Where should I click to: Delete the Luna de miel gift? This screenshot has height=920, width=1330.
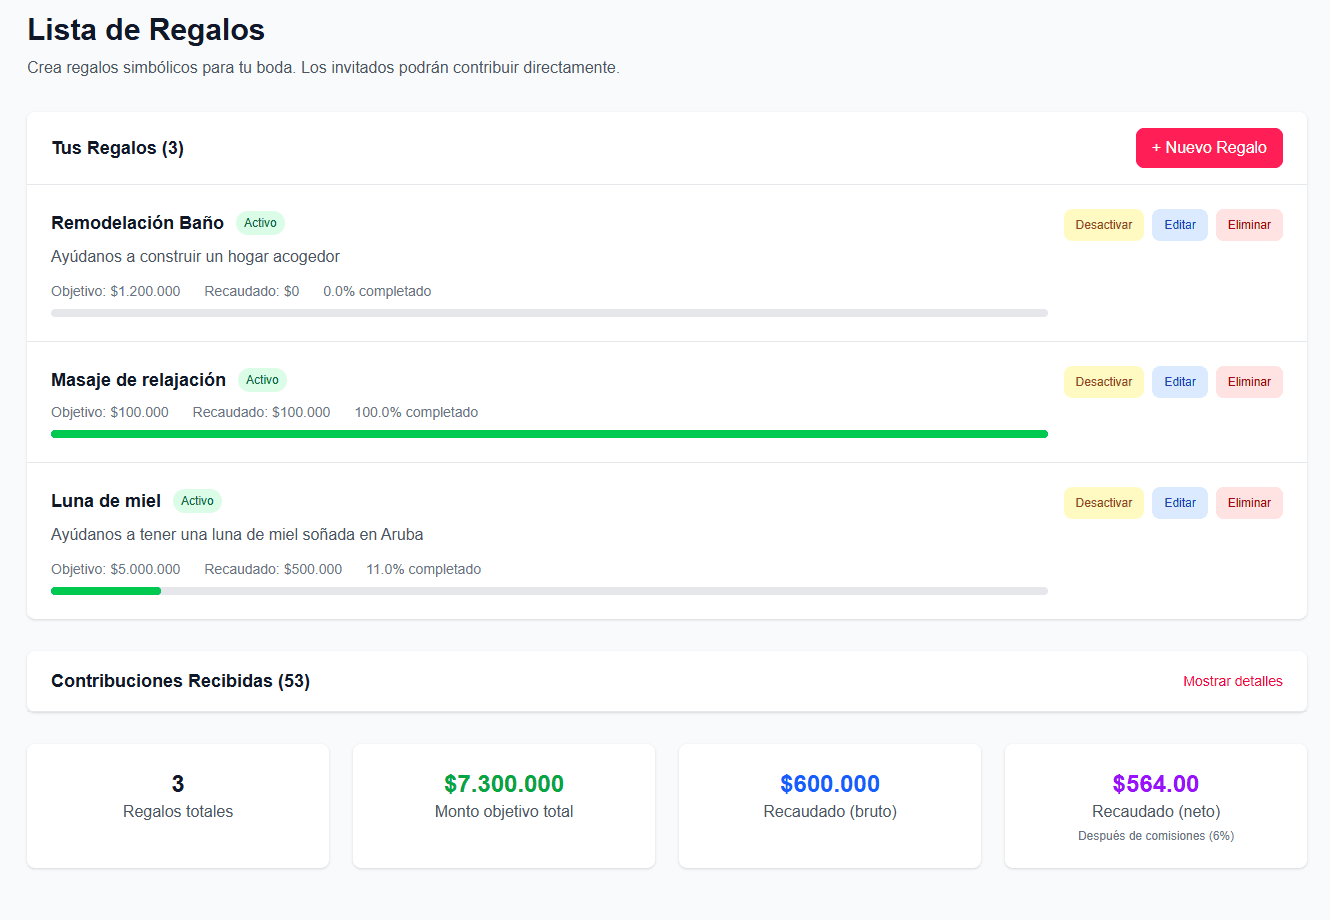[x=1248, y=503]
